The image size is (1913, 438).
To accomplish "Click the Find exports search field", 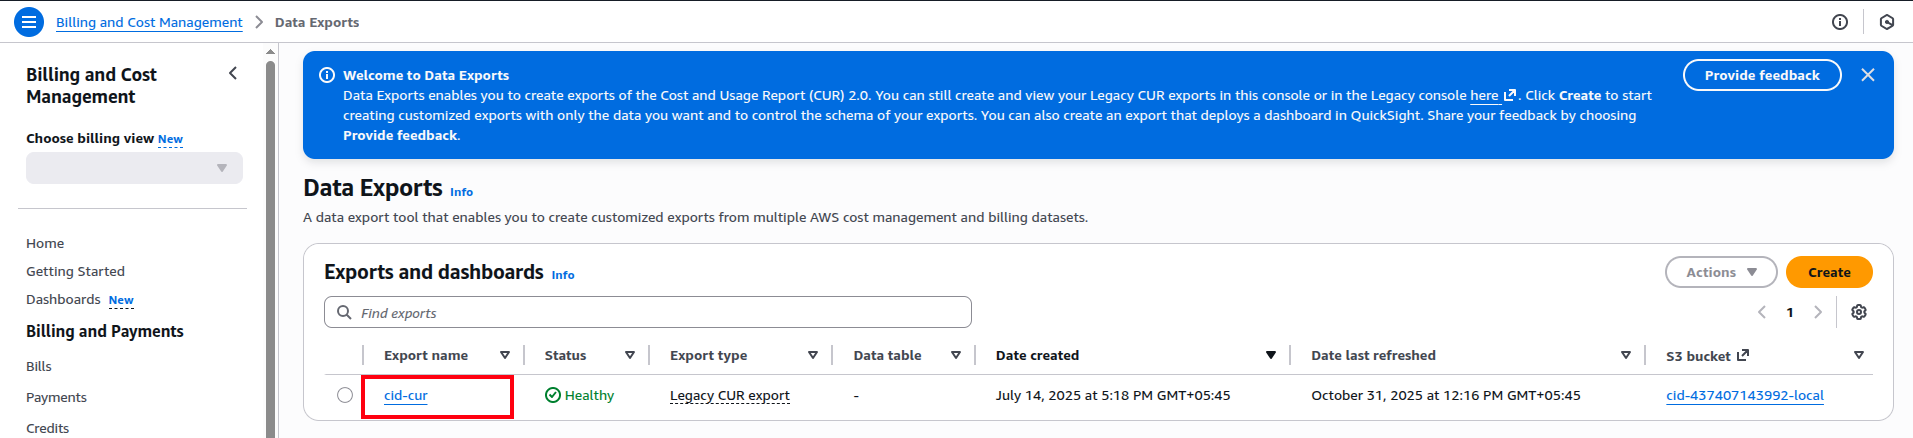I will 647,312.
